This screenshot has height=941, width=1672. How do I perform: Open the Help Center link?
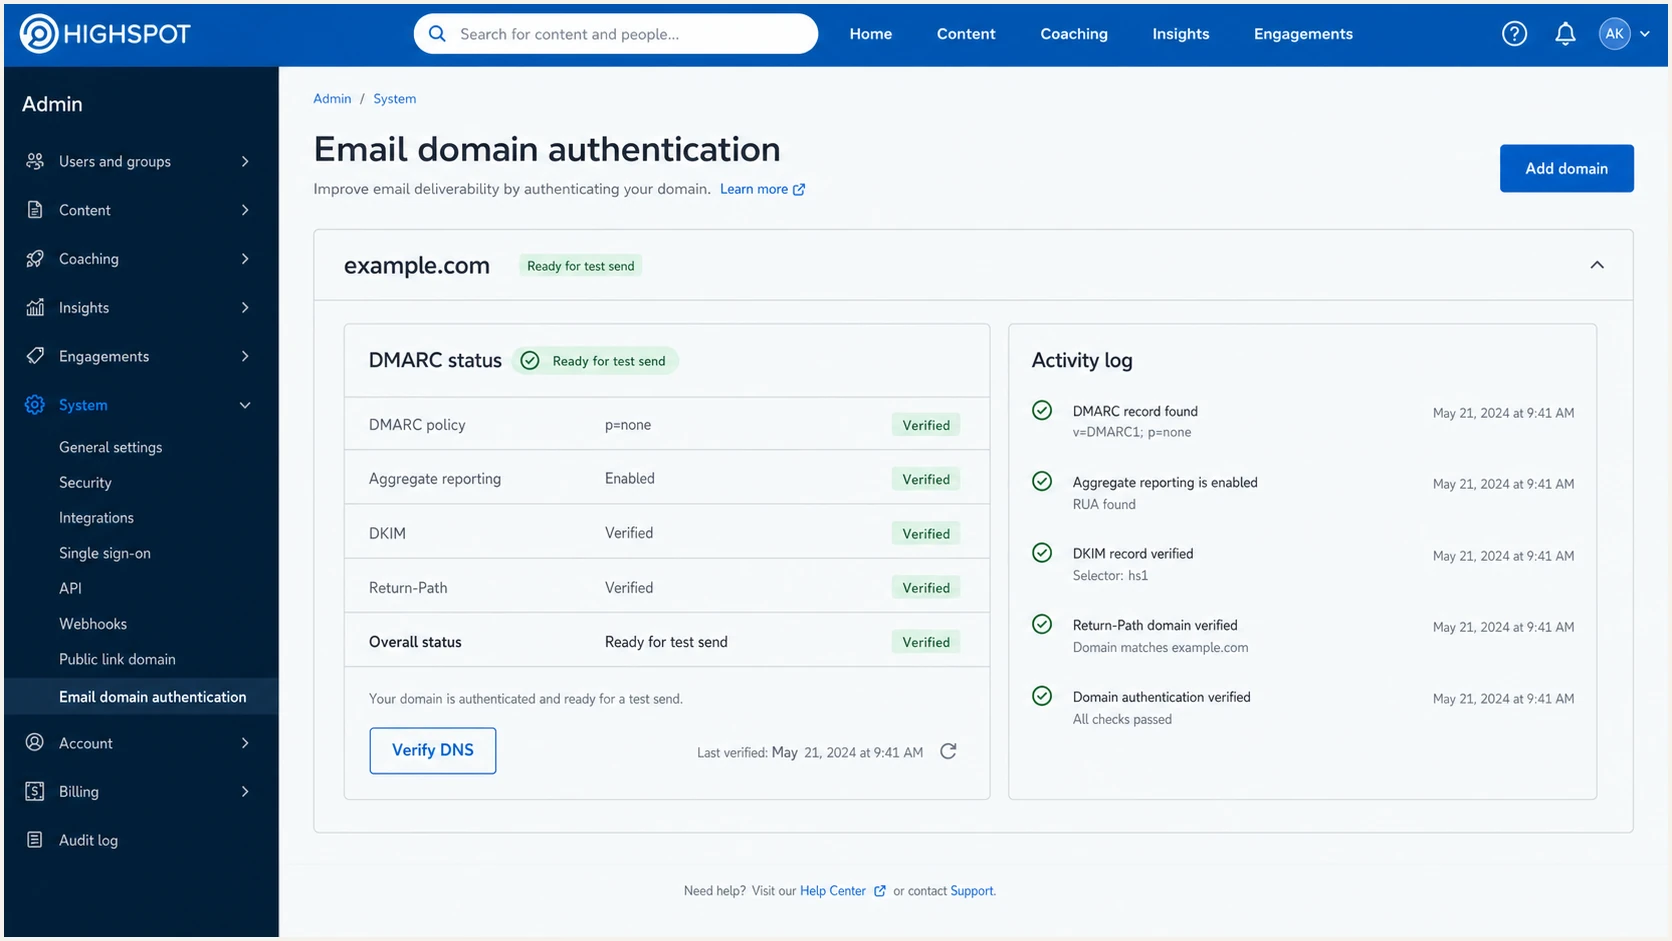(833, 891)
